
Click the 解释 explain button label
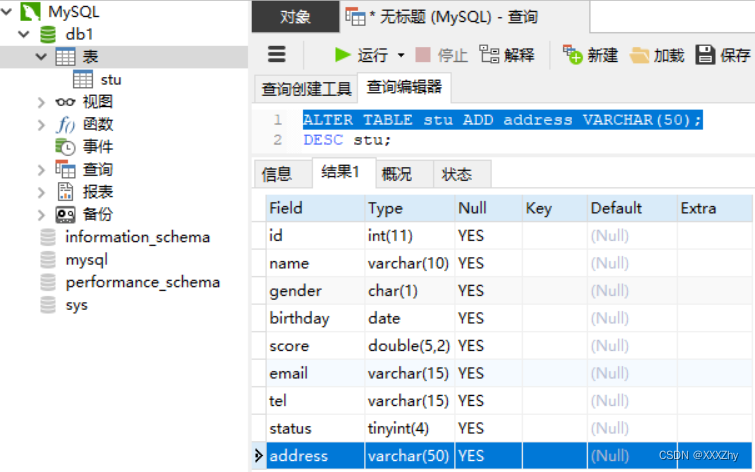pos(519,55)
